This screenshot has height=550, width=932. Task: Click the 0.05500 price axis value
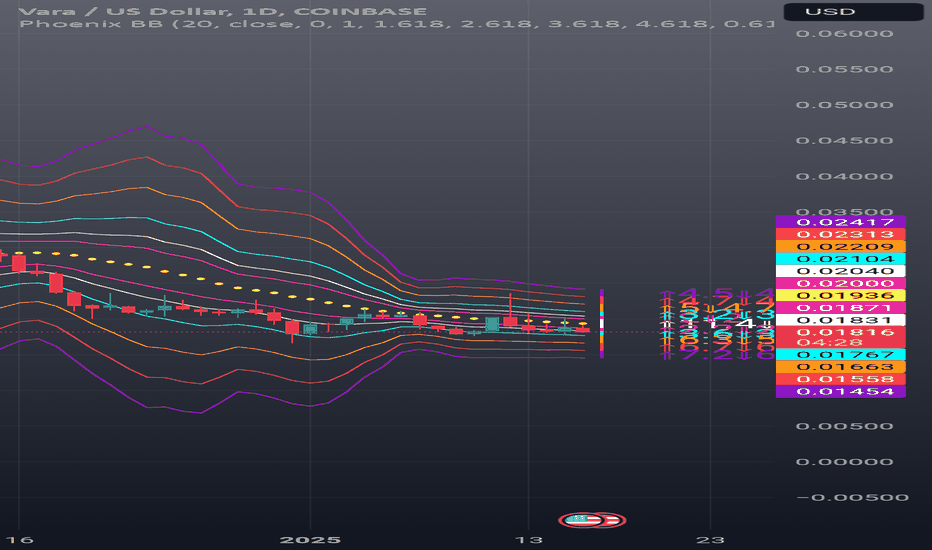(844, 69)
